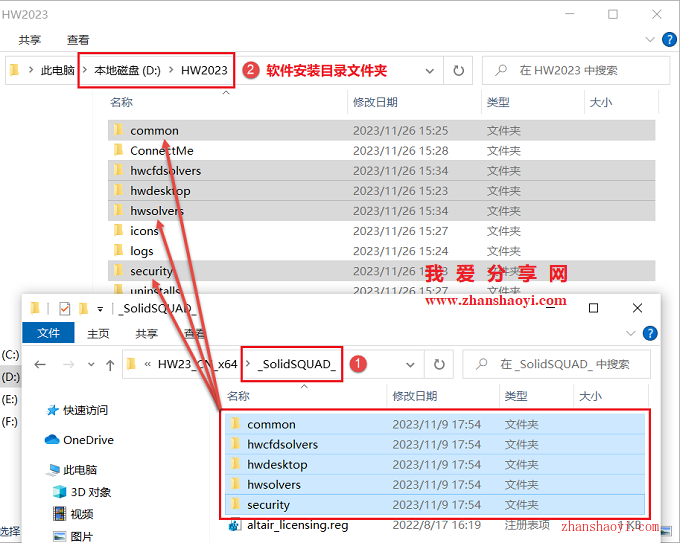The width and height of the screenshot is (680, 543).
Task: Go back in _SolidSQUAD_ window
Action: [x=40, y=364]
